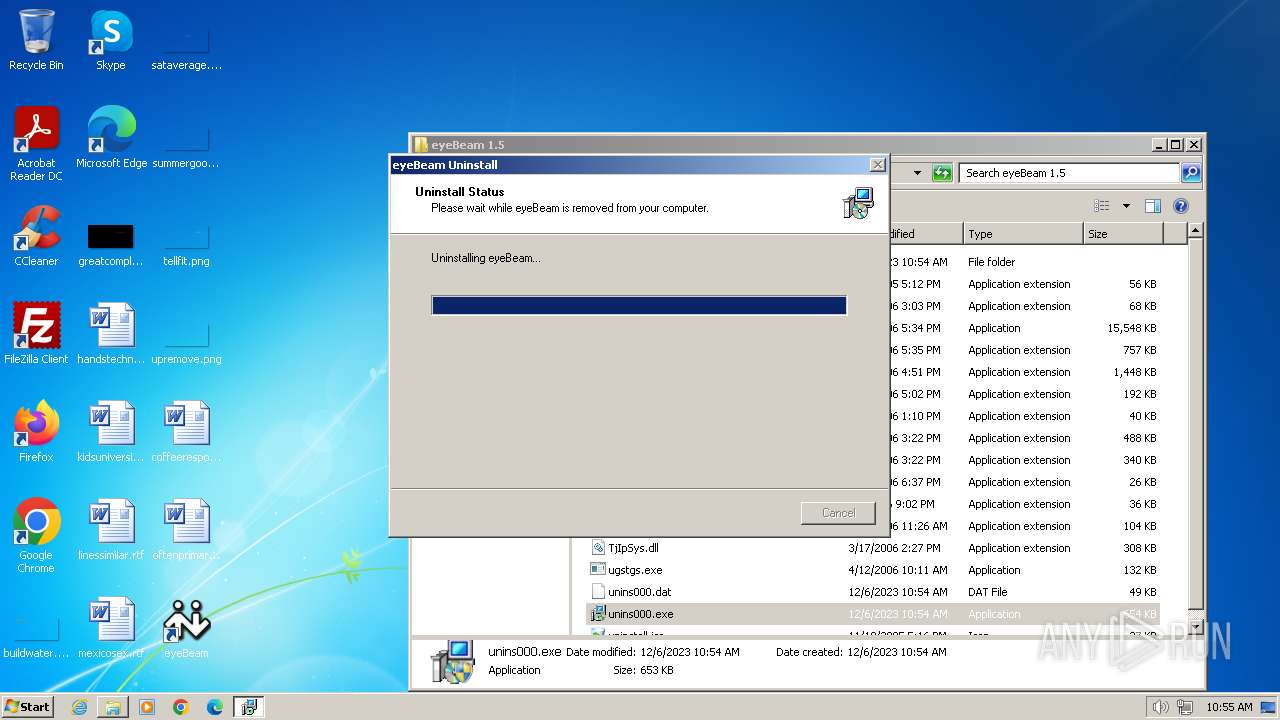The width and height of the screenshot is (1280, 720).
Task: Click the File folder type entry
Action: point(991,262)
